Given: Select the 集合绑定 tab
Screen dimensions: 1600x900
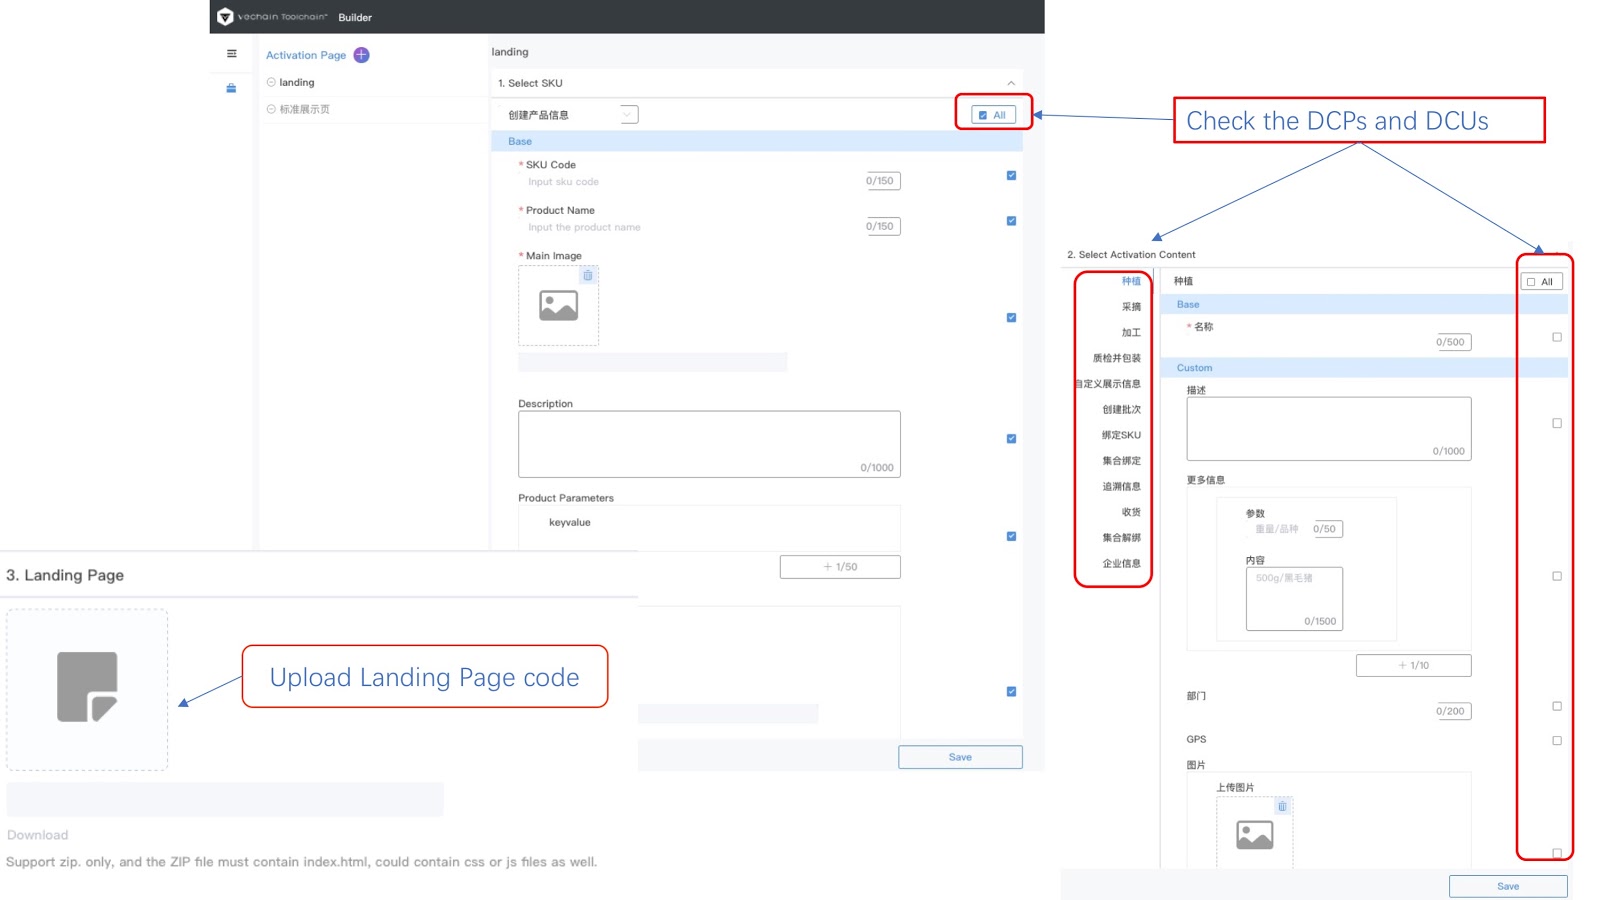Looking at the screenshot, I should tap(1122, 461).
